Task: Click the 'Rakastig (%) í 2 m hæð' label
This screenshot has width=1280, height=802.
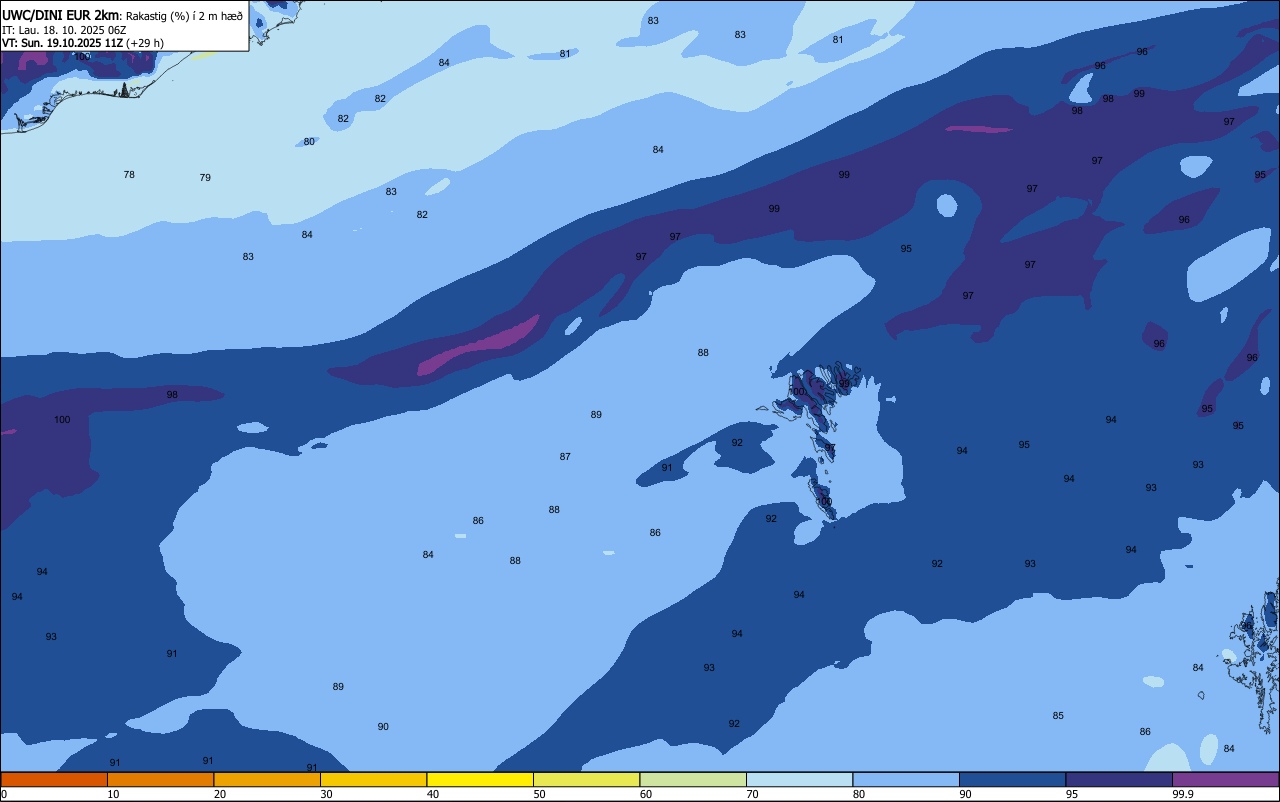Action: [184, 16]
